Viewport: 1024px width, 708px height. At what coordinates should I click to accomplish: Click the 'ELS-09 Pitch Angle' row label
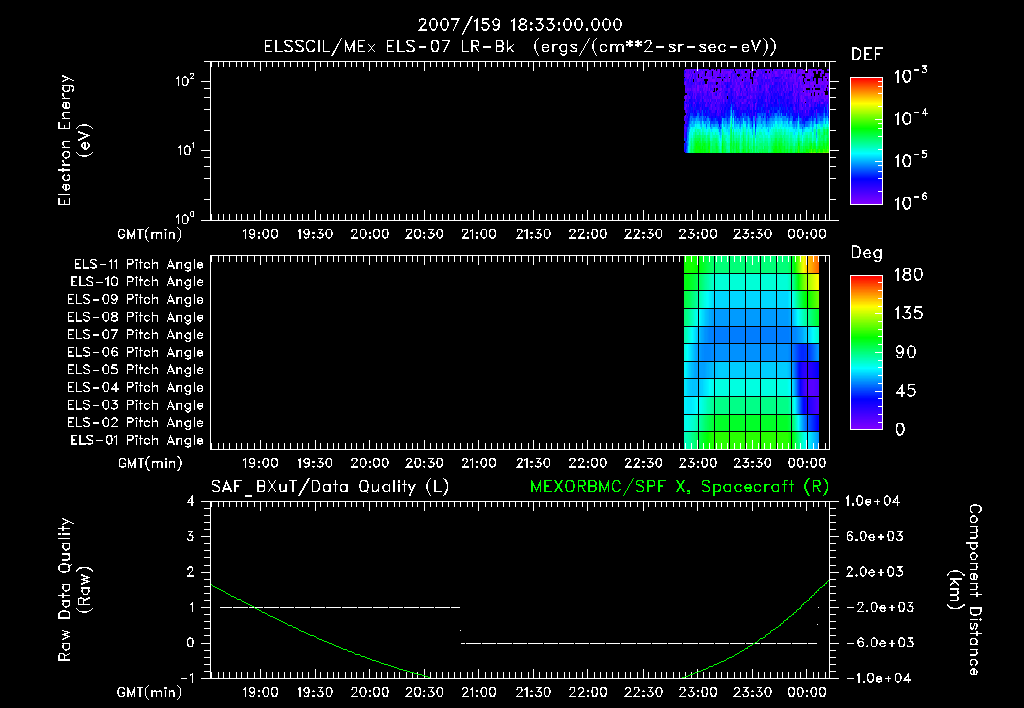[136, 300]
